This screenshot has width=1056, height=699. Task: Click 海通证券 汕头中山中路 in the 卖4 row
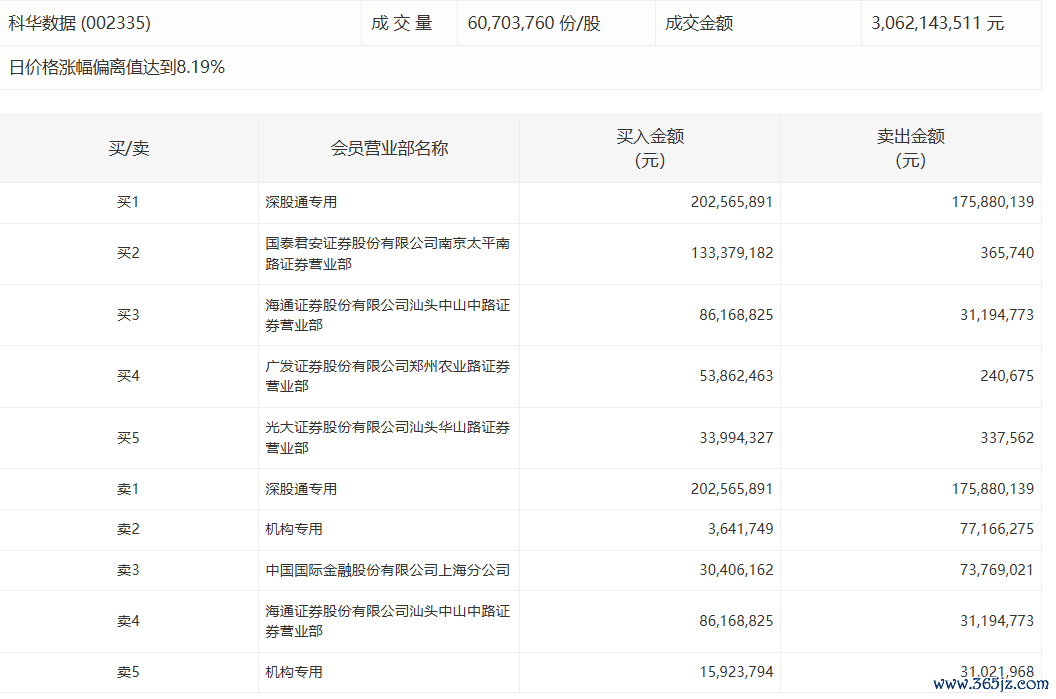(x=387, y=621)
